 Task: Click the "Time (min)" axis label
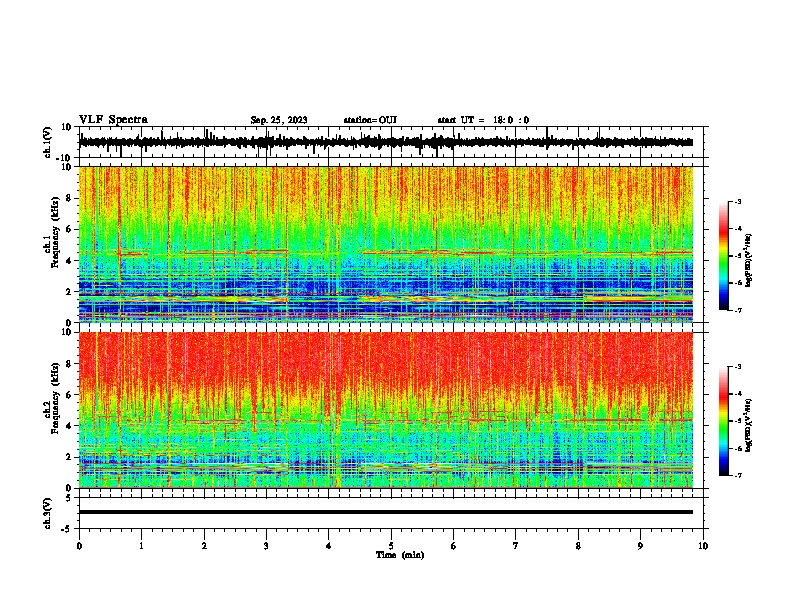400,555
